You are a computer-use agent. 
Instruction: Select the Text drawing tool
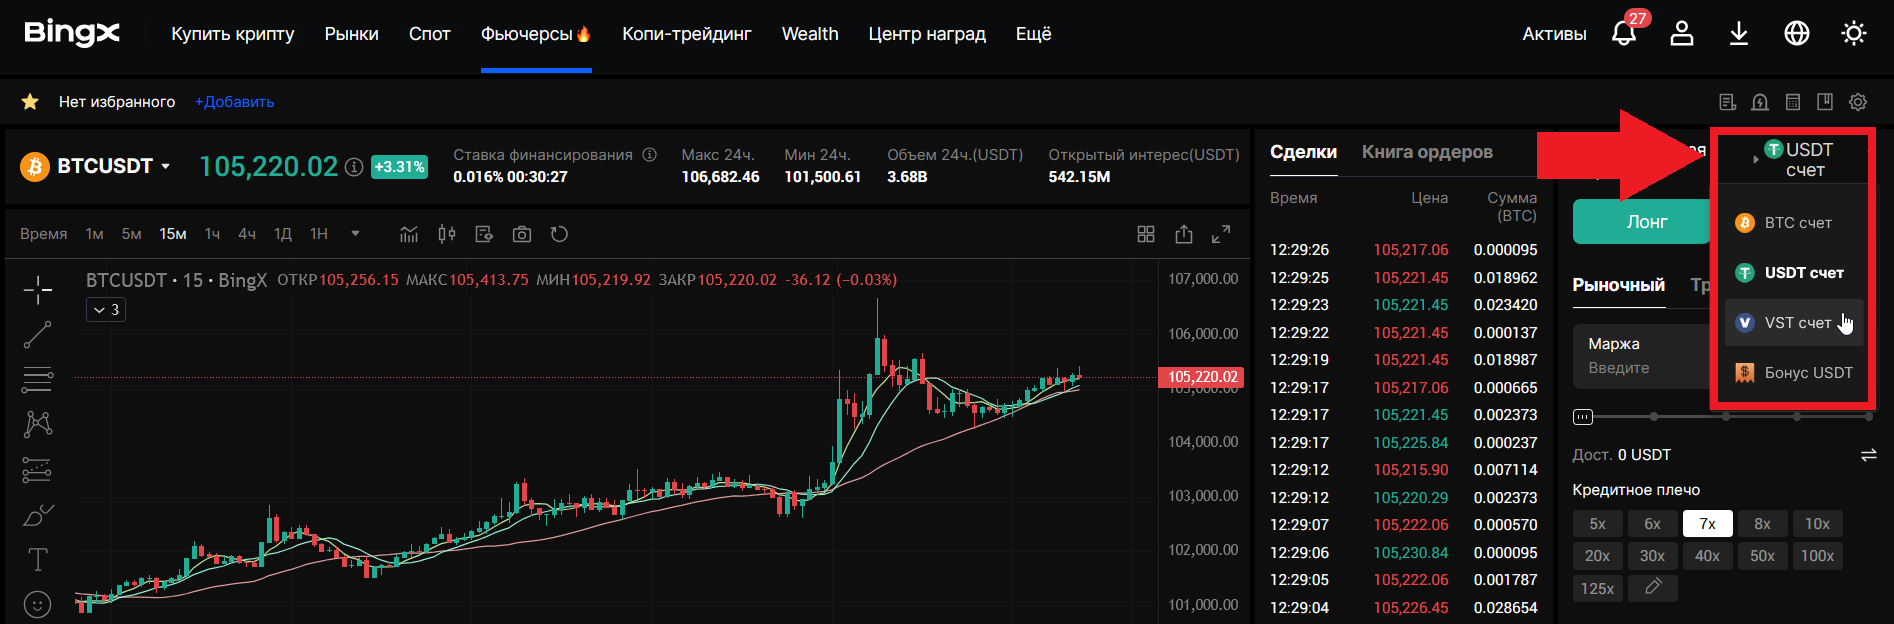pos(38,559)
